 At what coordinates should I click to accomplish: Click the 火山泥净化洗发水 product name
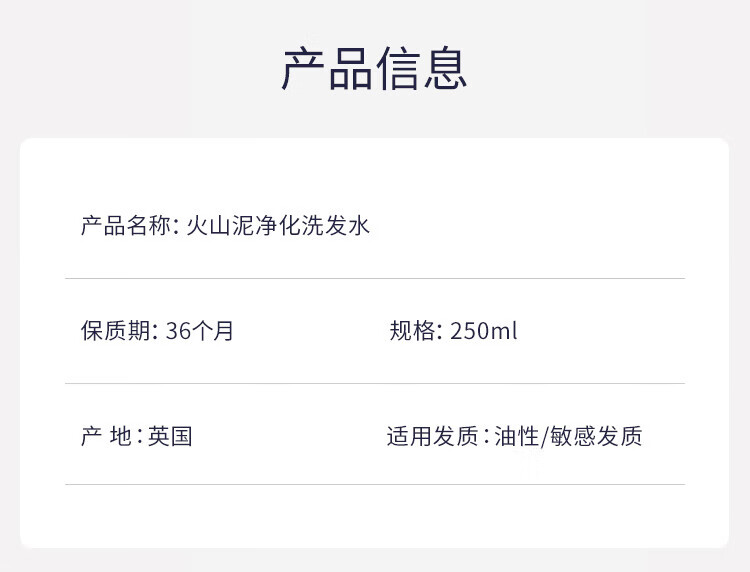pyautogui.click(x=278, y=225)
